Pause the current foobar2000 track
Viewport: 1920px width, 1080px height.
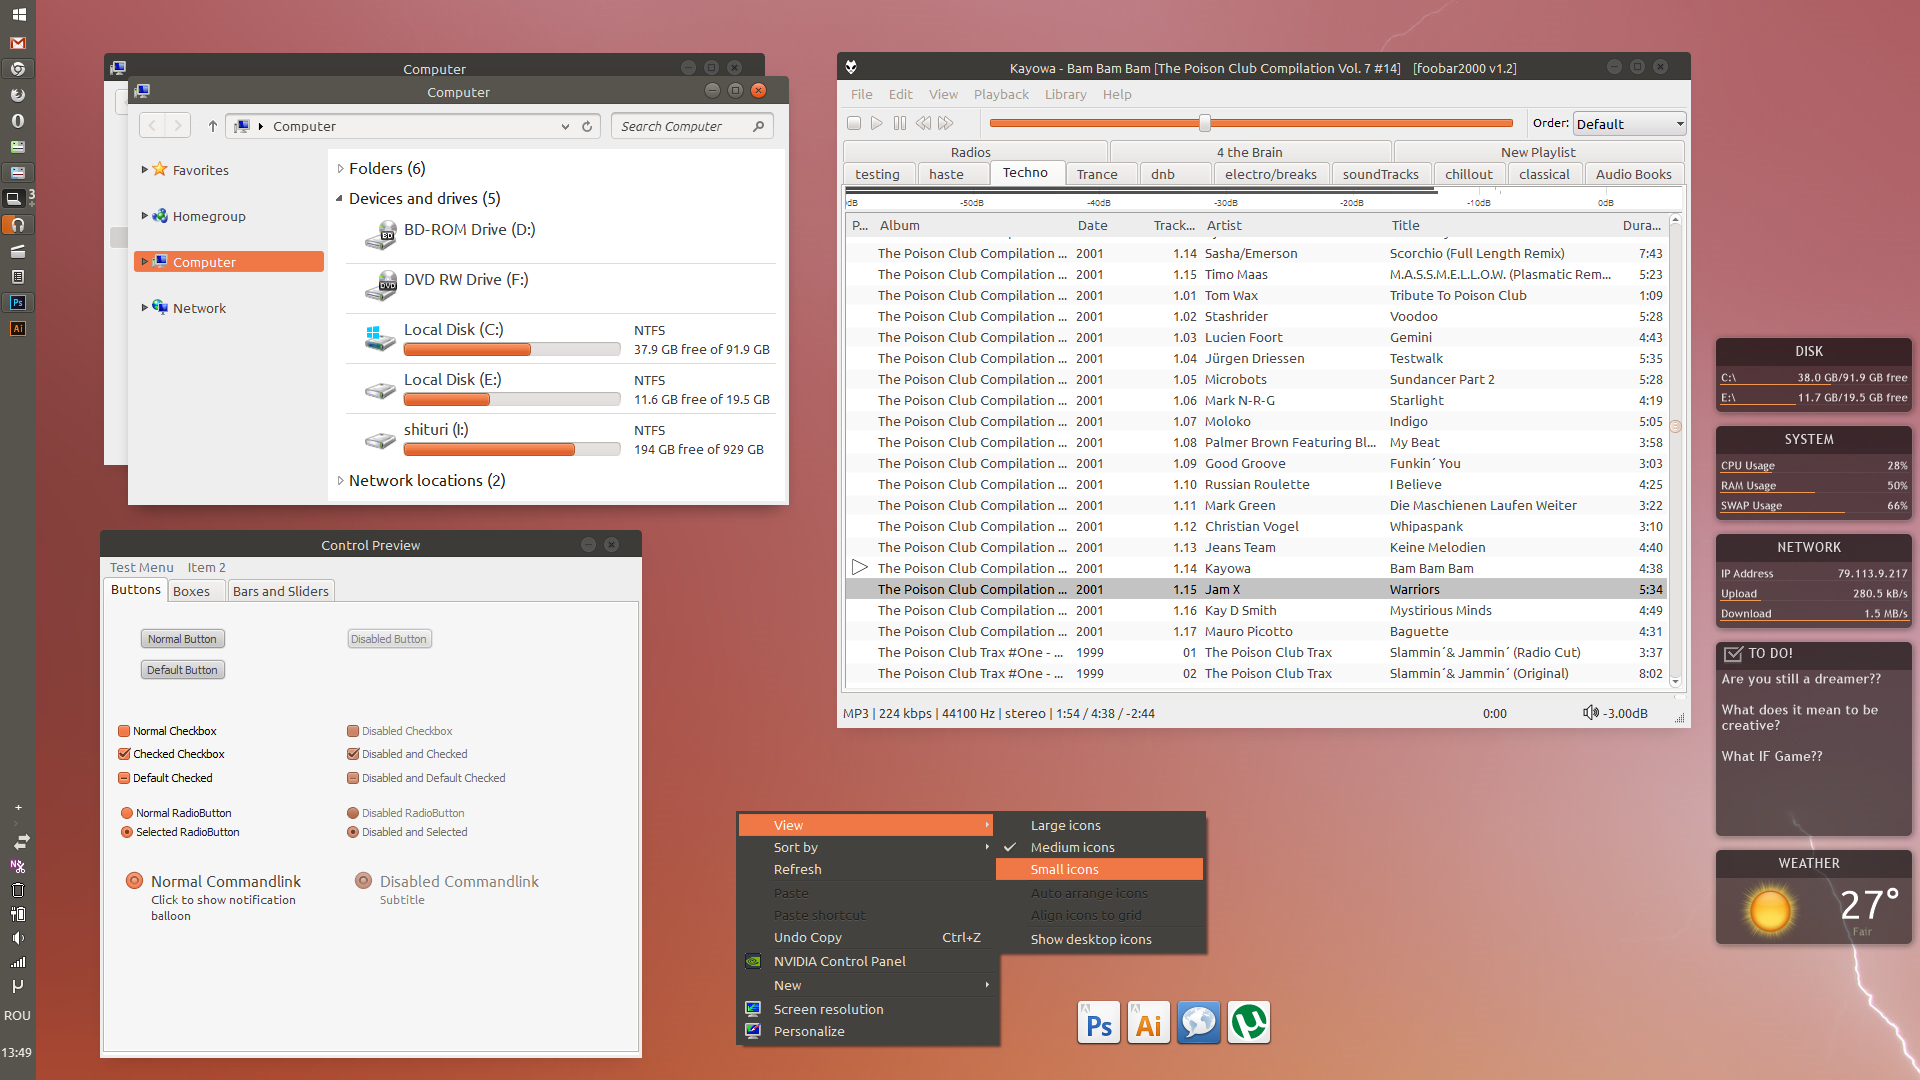(x=900, y=123)
